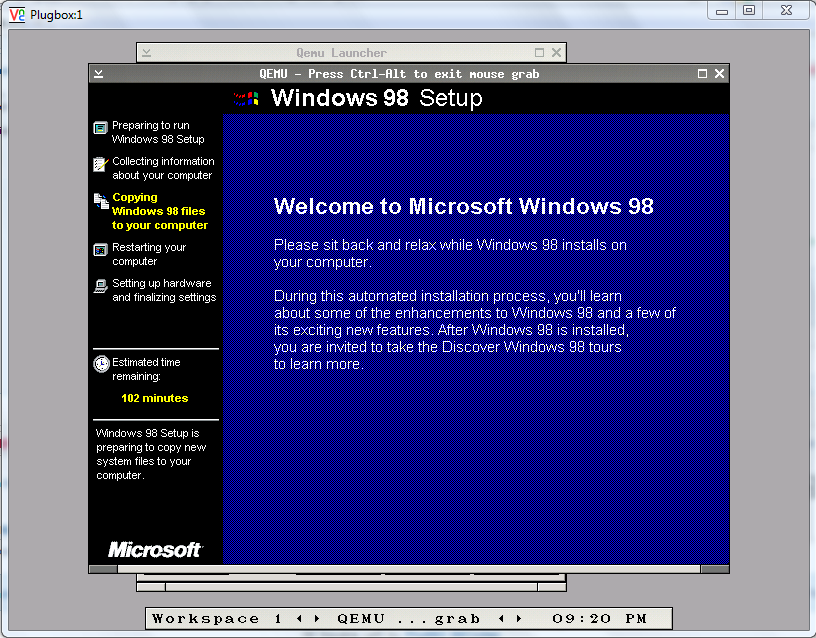Open QEMU window menu arrow icon
The height and width of the screenshot is (638, 816).
click(98, 74)
